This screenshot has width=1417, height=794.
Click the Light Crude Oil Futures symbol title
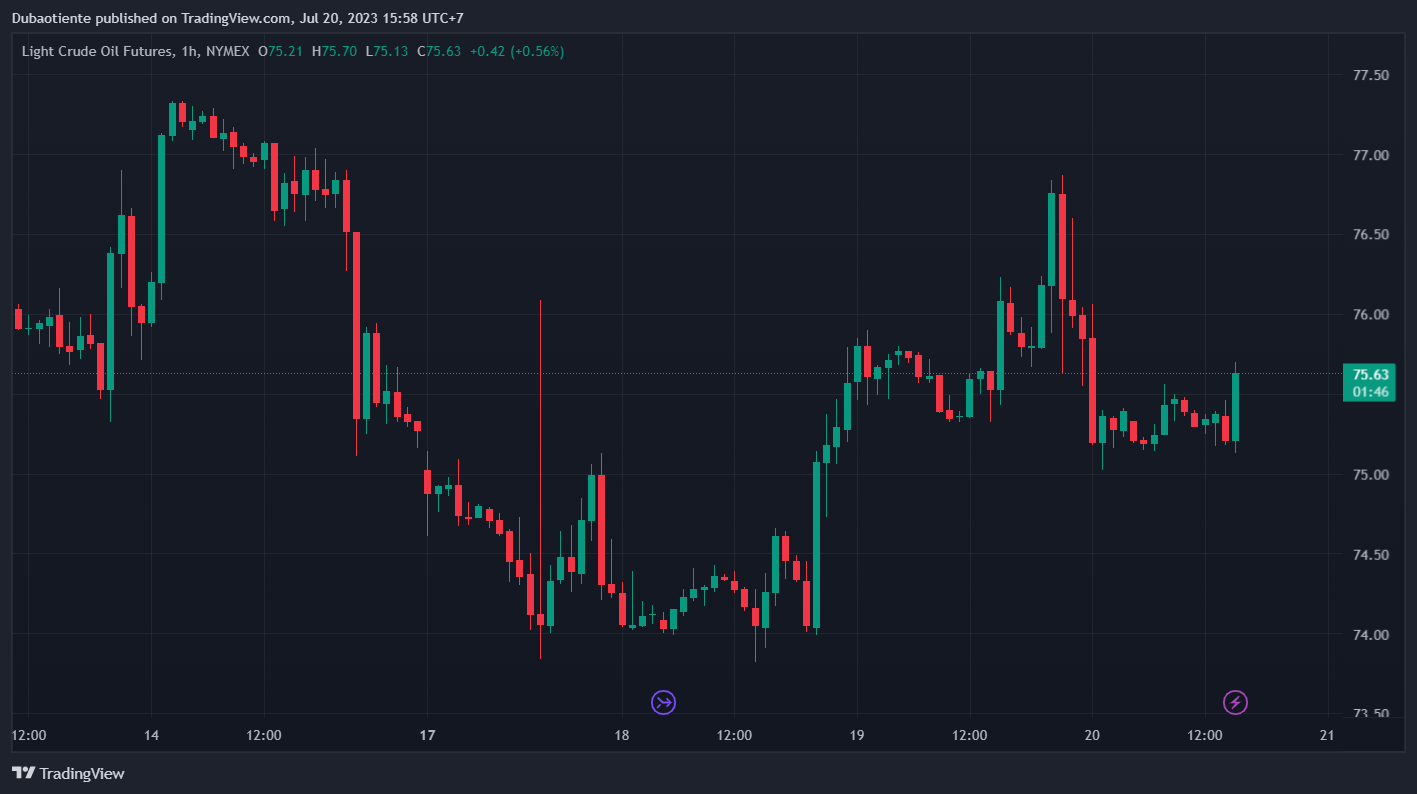(x=94, y=51)
